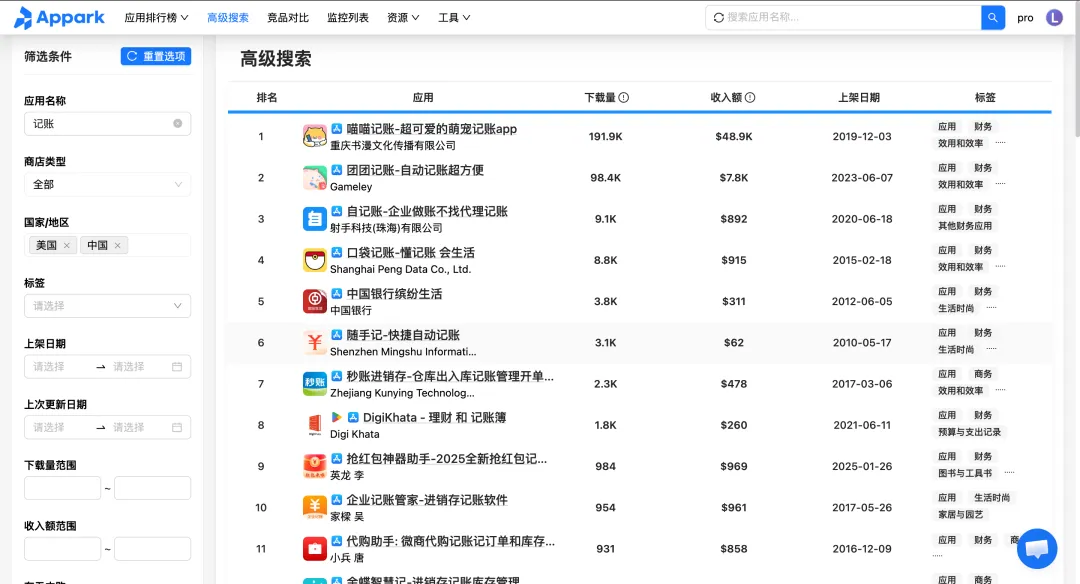Click the 重置选项 button

click(156, 56)
